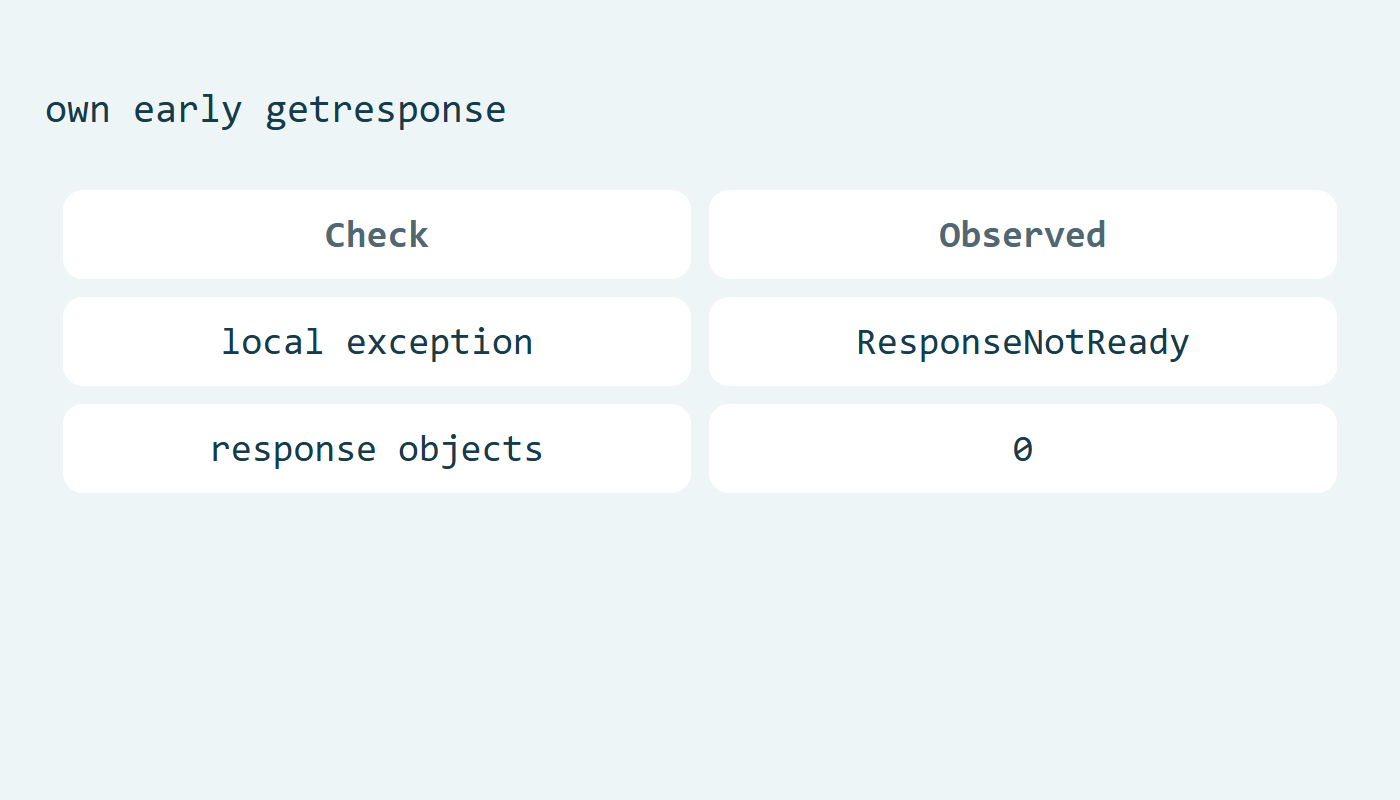This screenshot has width=1400, height=800.
Task: Click the word 'exception' in the table
Action: tap(440, 343)
